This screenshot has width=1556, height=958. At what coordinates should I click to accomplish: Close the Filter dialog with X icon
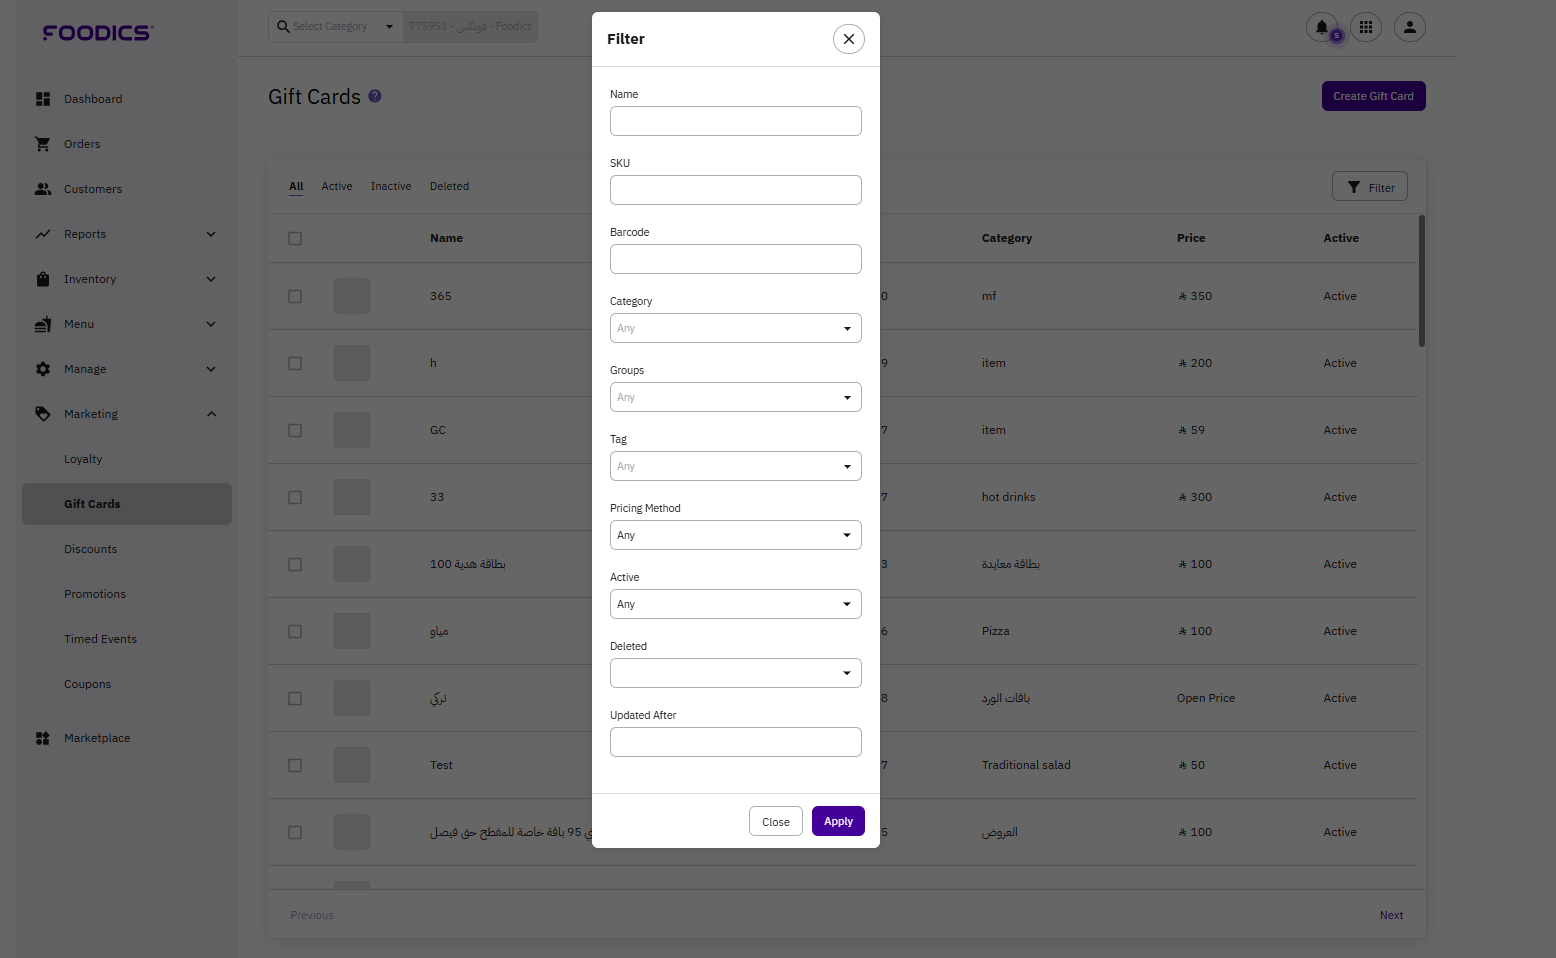848,39
